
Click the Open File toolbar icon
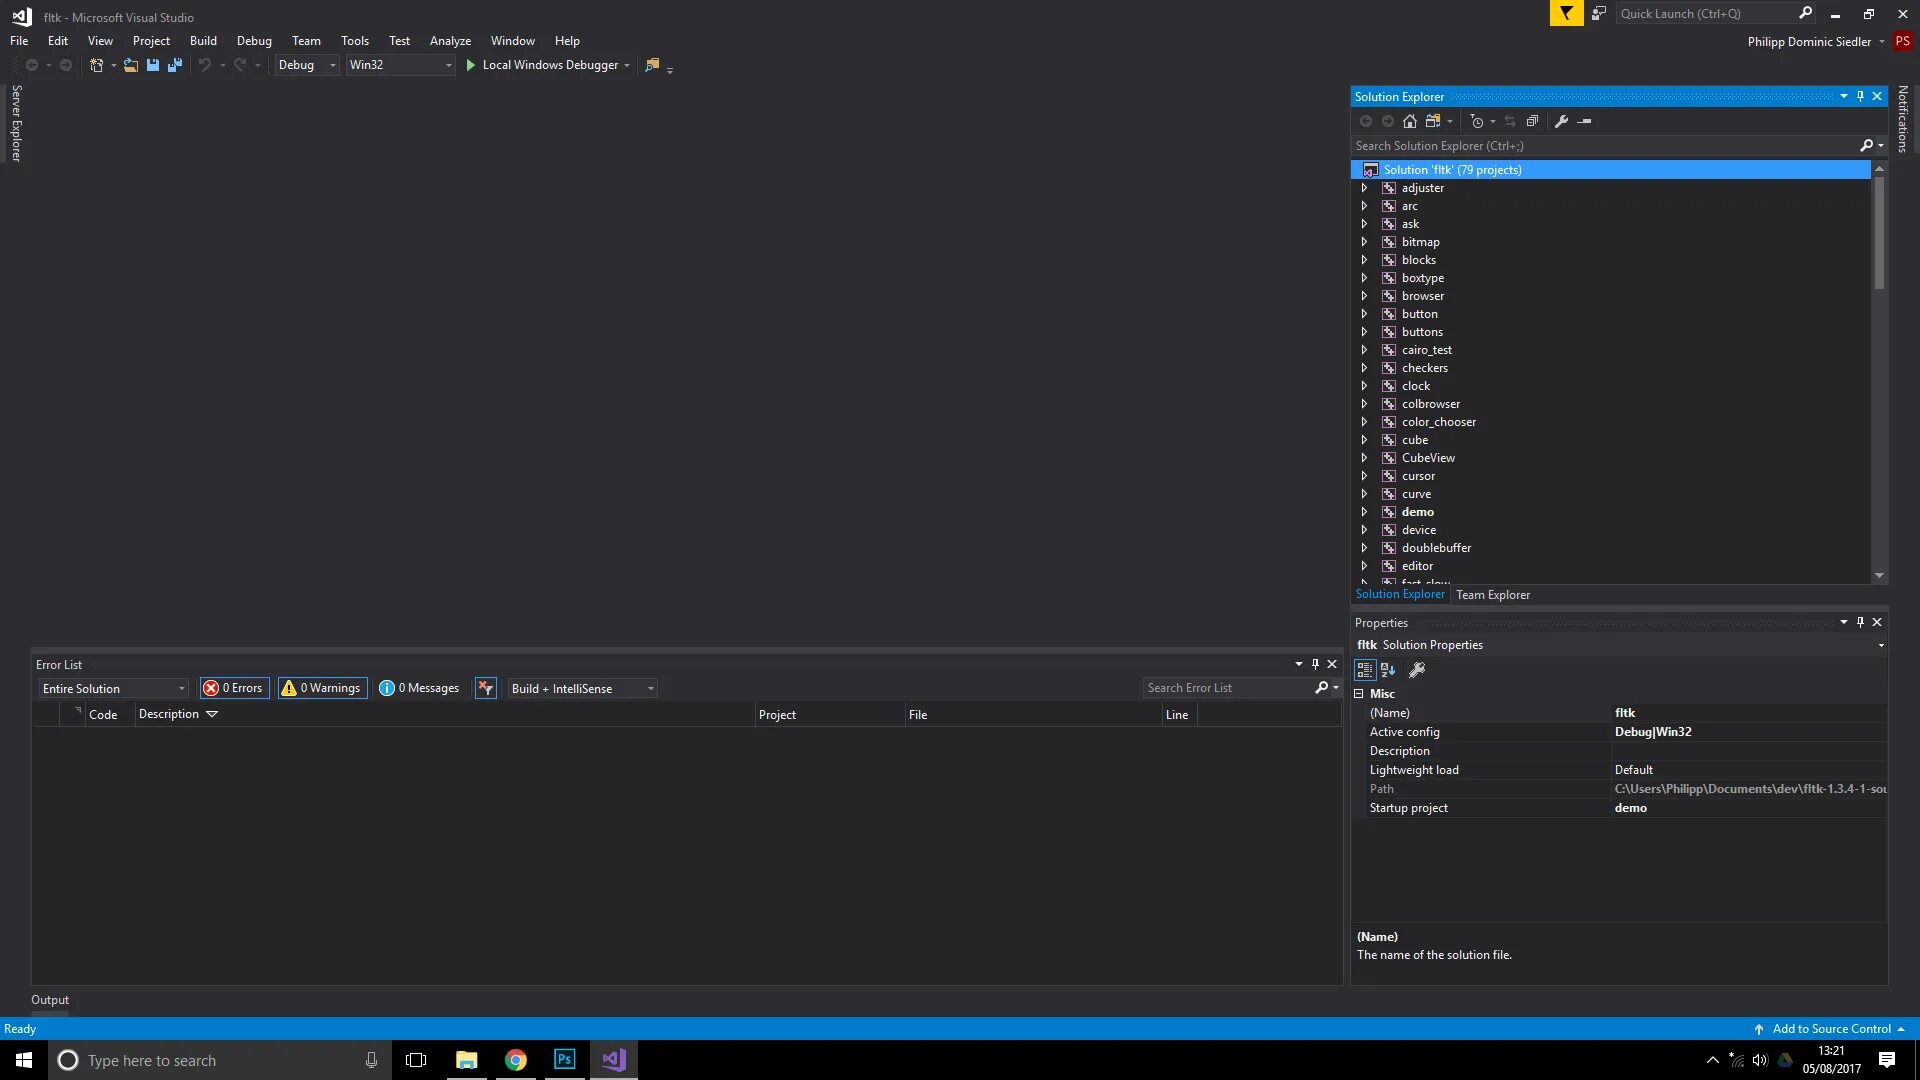(x=130, y=65)
